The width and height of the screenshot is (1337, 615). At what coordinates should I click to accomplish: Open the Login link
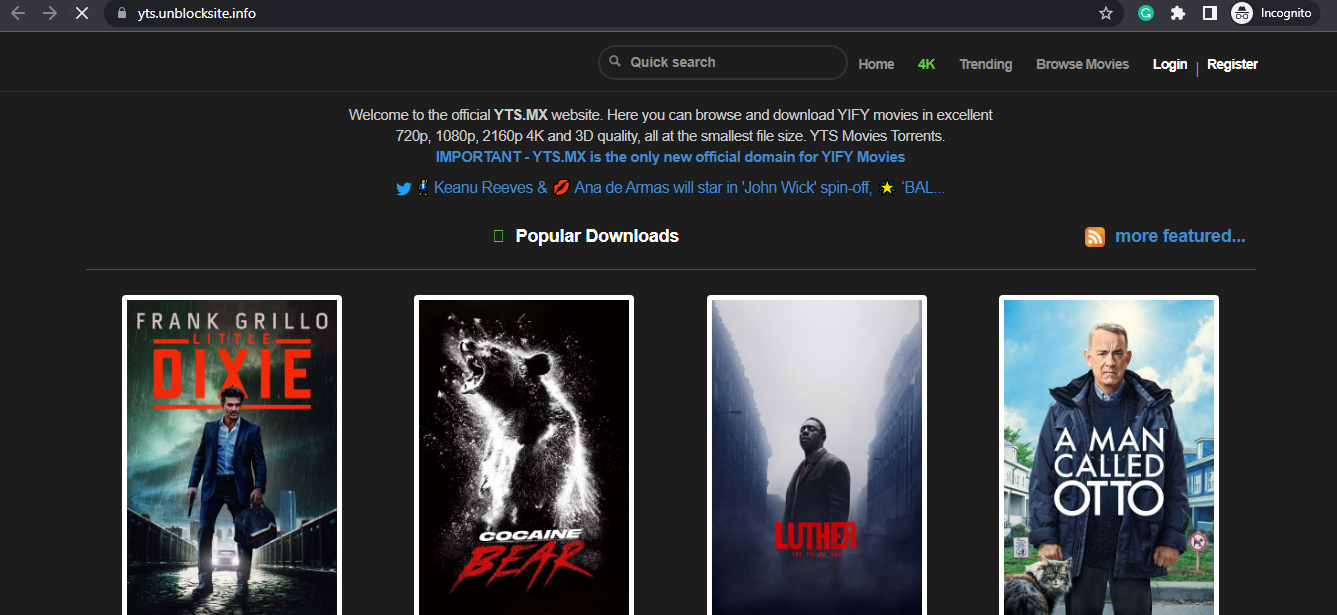[1169, 63]
